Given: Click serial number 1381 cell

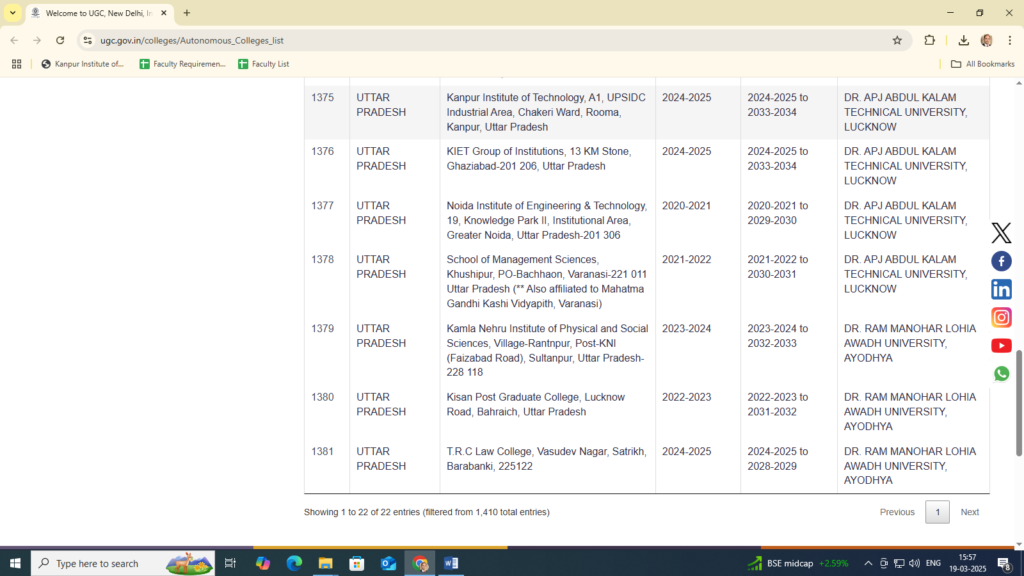Looking at the screenshot, I should point(327,466).
